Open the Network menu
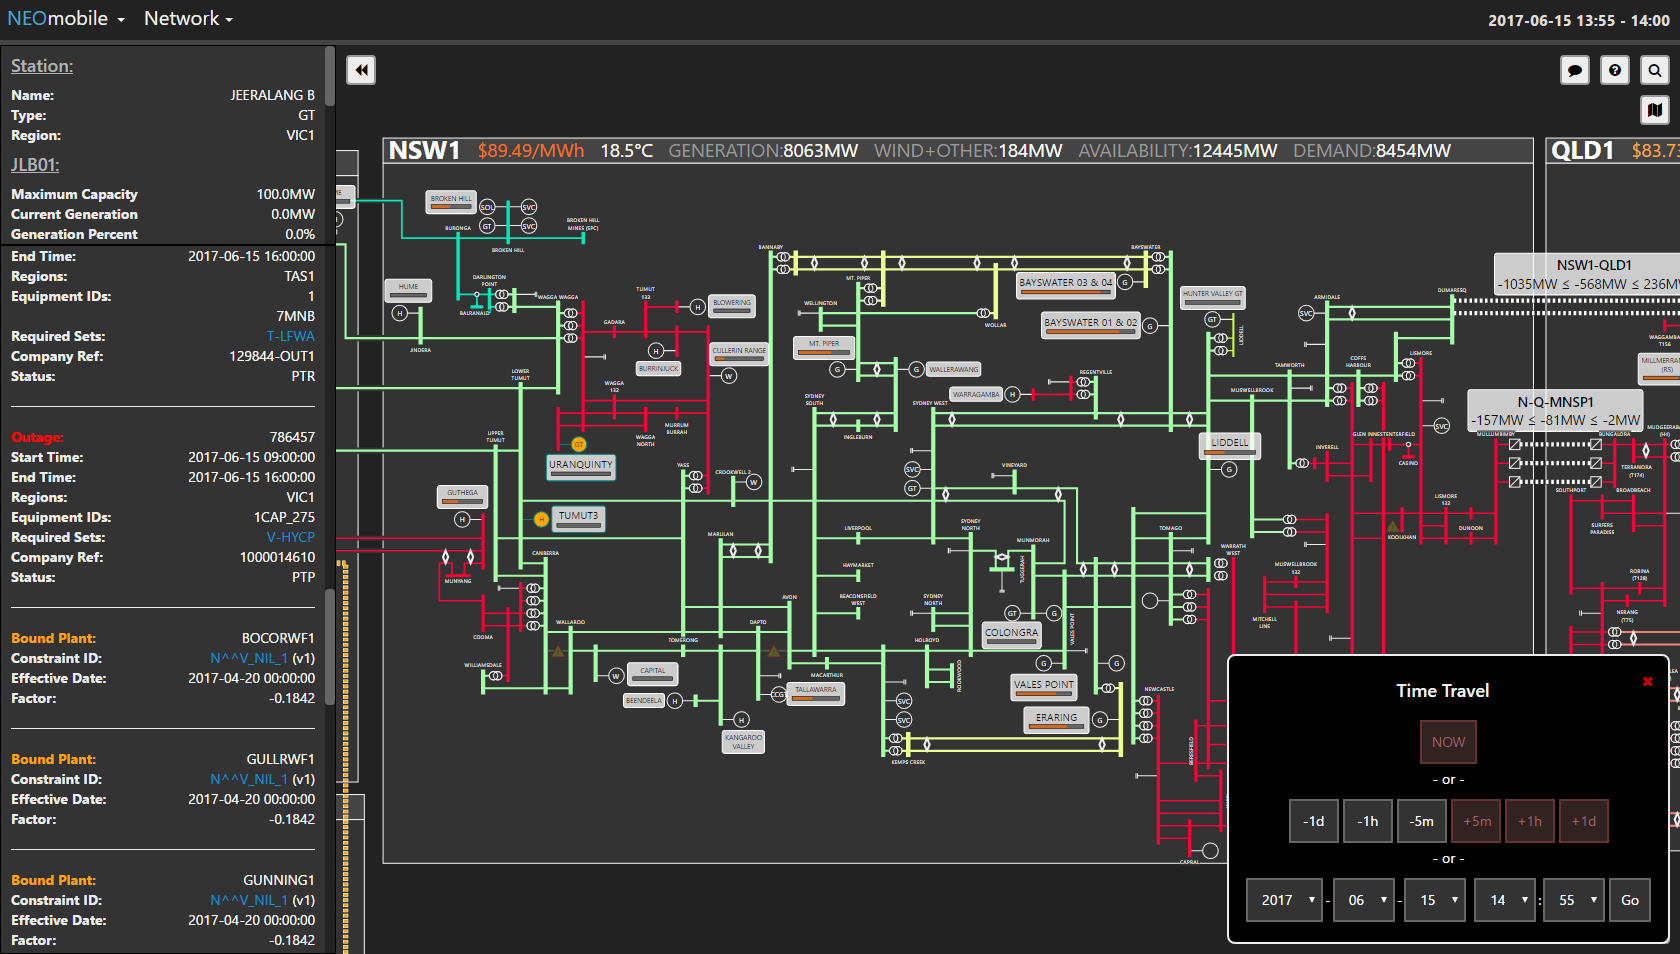This screenshot has width=1680, height=954. [188, 19]
